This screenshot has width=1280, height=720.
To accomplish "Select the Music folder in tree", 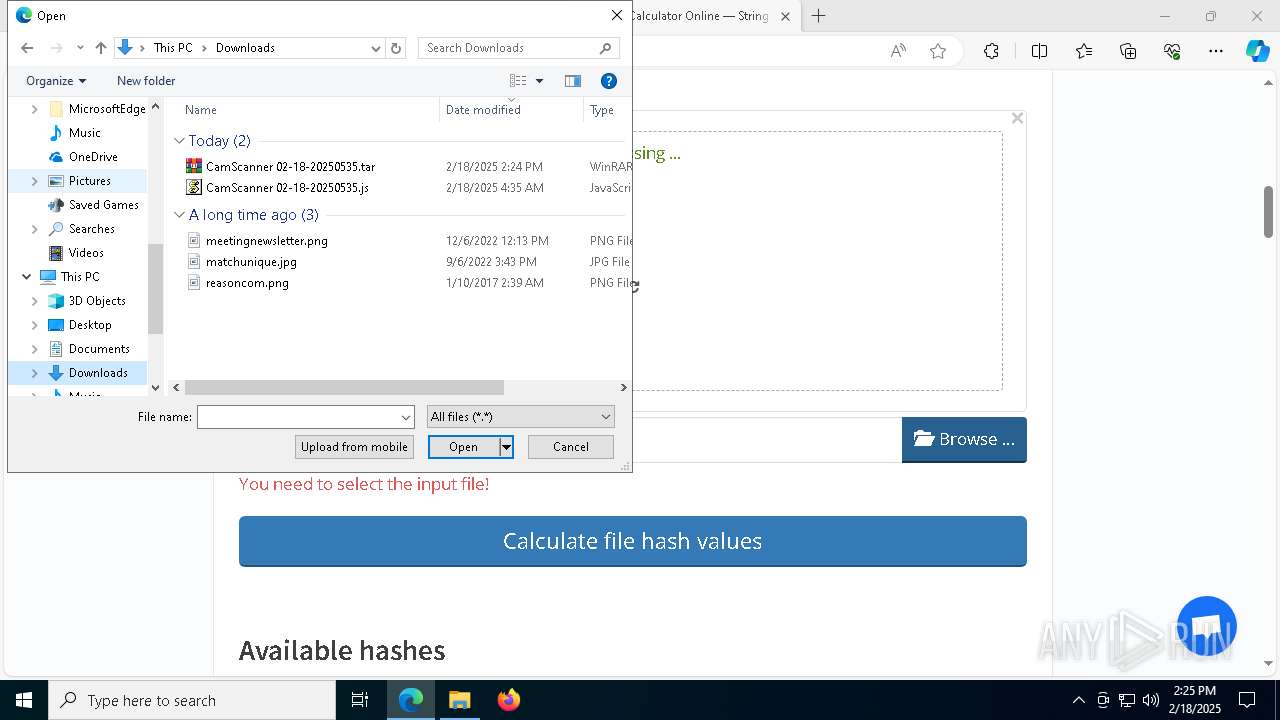I will 84,133.
